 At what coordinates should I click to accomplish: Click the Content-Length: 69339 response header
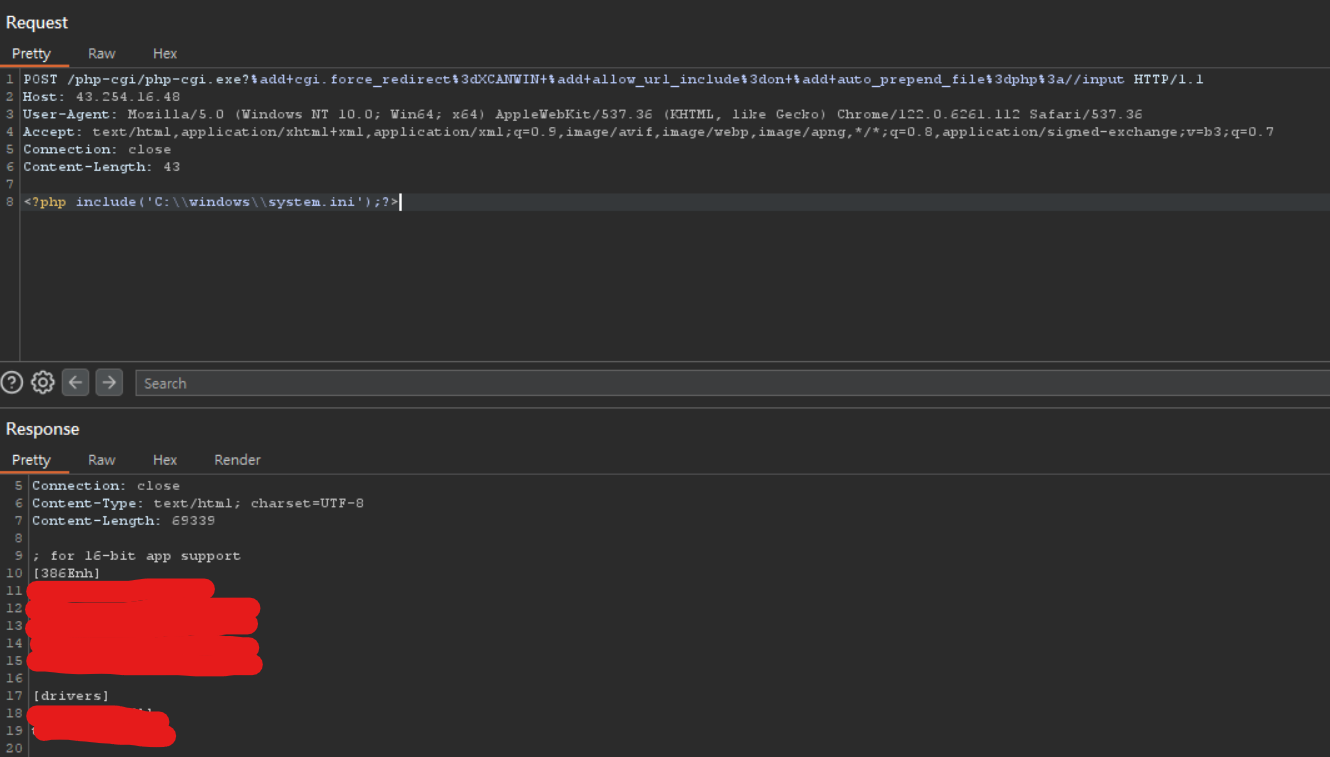[x=123, y=521]
